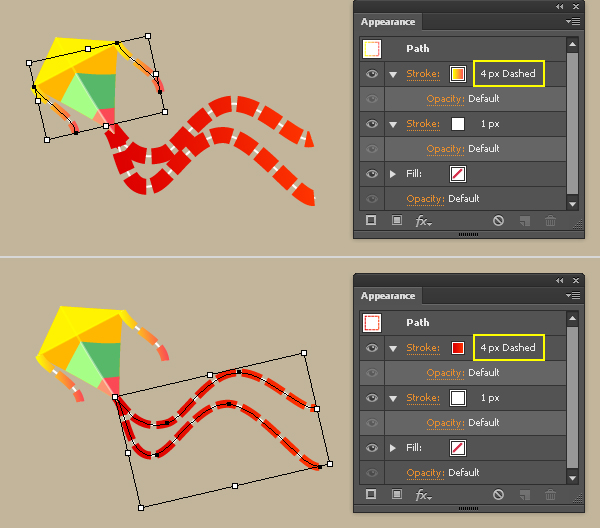Open bottom Appearance panel flyout menu
Image resolution: width=600 pixels, height=528 pixels.
tap(573, 295)
